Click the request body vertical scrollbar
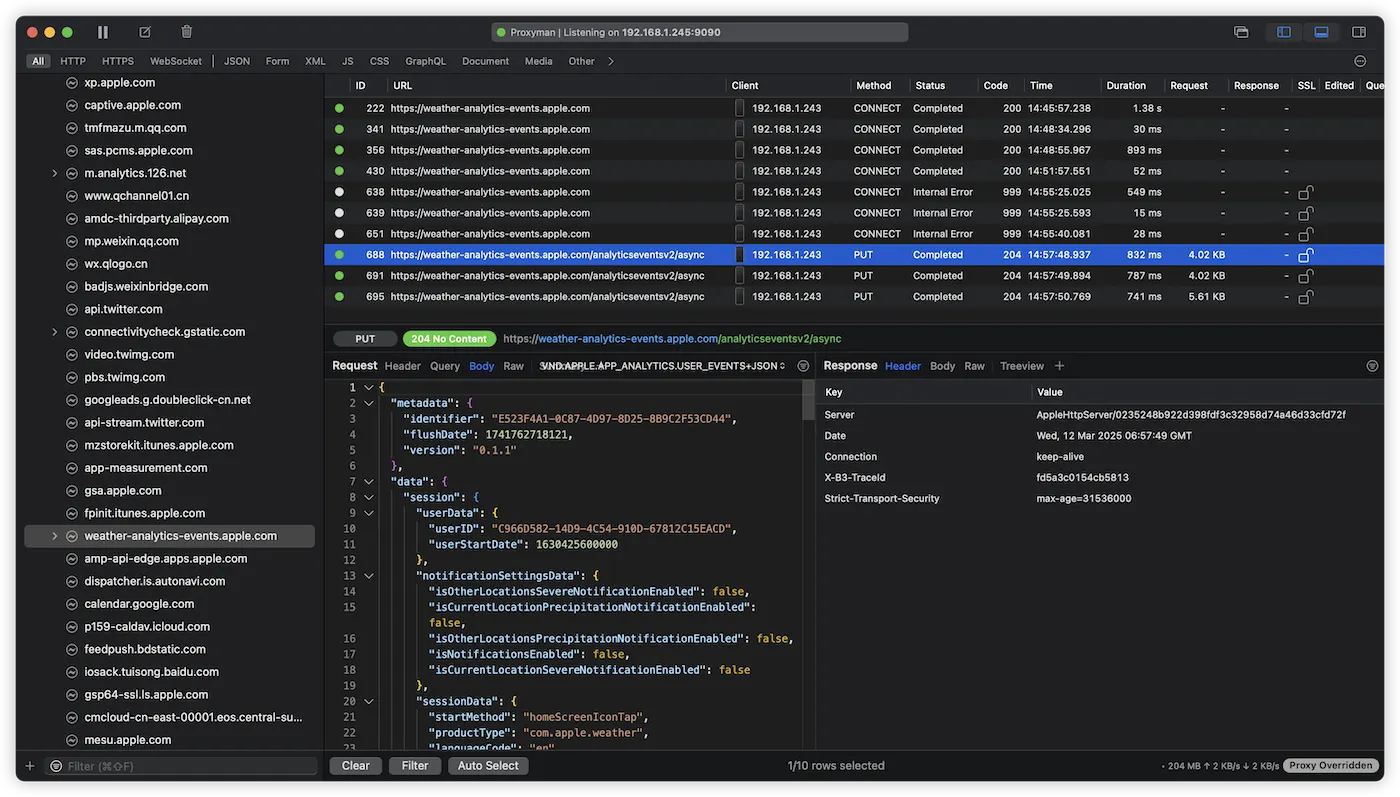 coord(809,400)
